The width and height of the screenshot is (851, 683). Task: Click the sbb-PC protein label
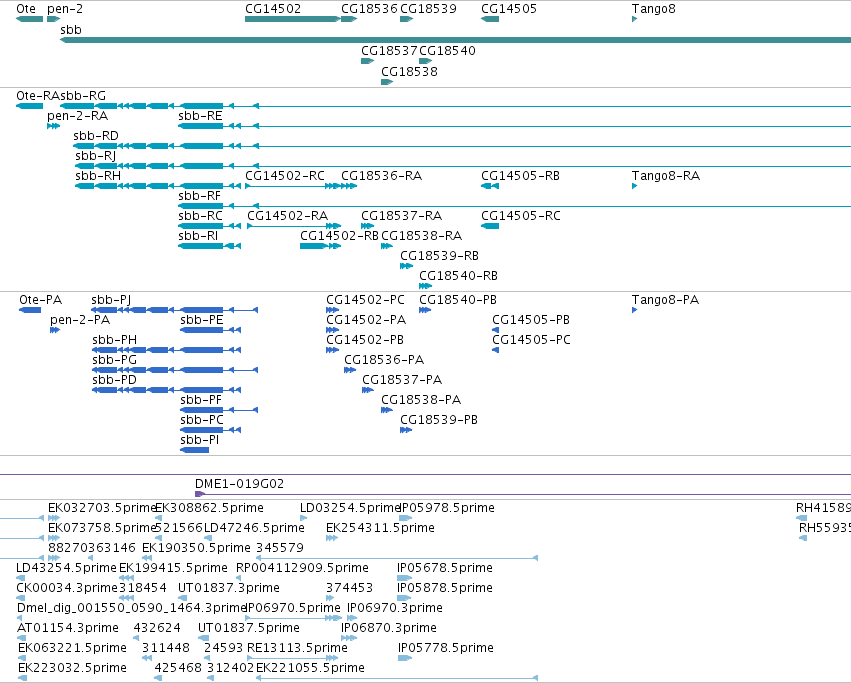[x=202, y=421]
